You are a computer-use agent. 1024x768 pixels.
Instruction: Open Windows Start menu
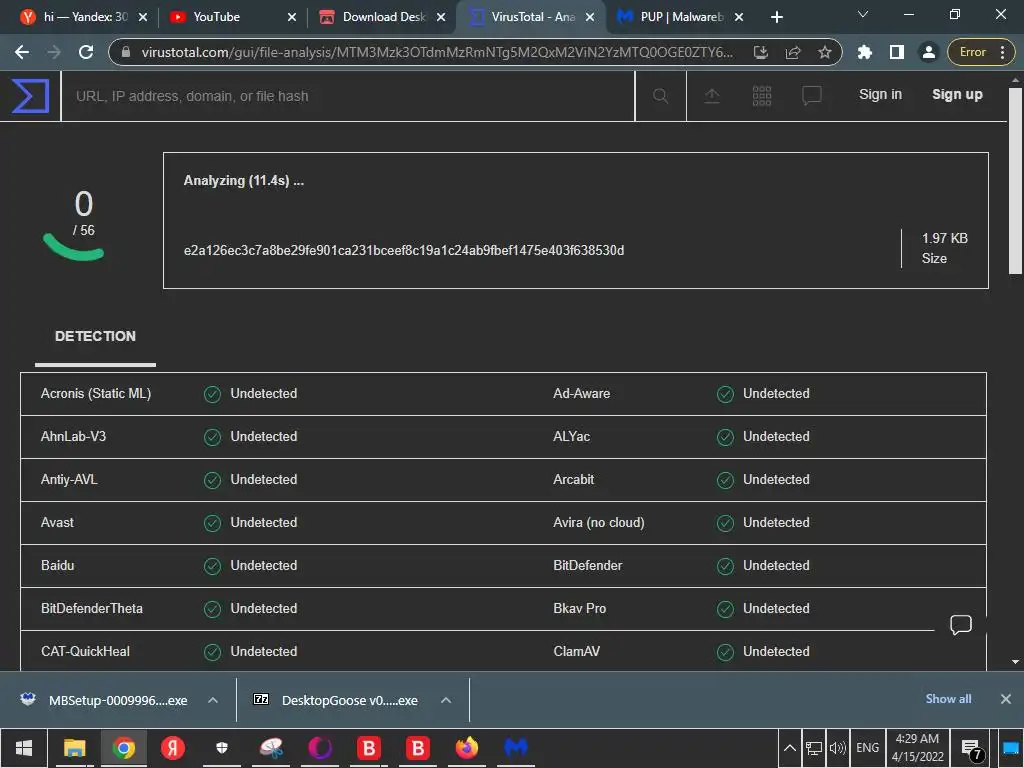pyautogui.click(x=24, y=748)
